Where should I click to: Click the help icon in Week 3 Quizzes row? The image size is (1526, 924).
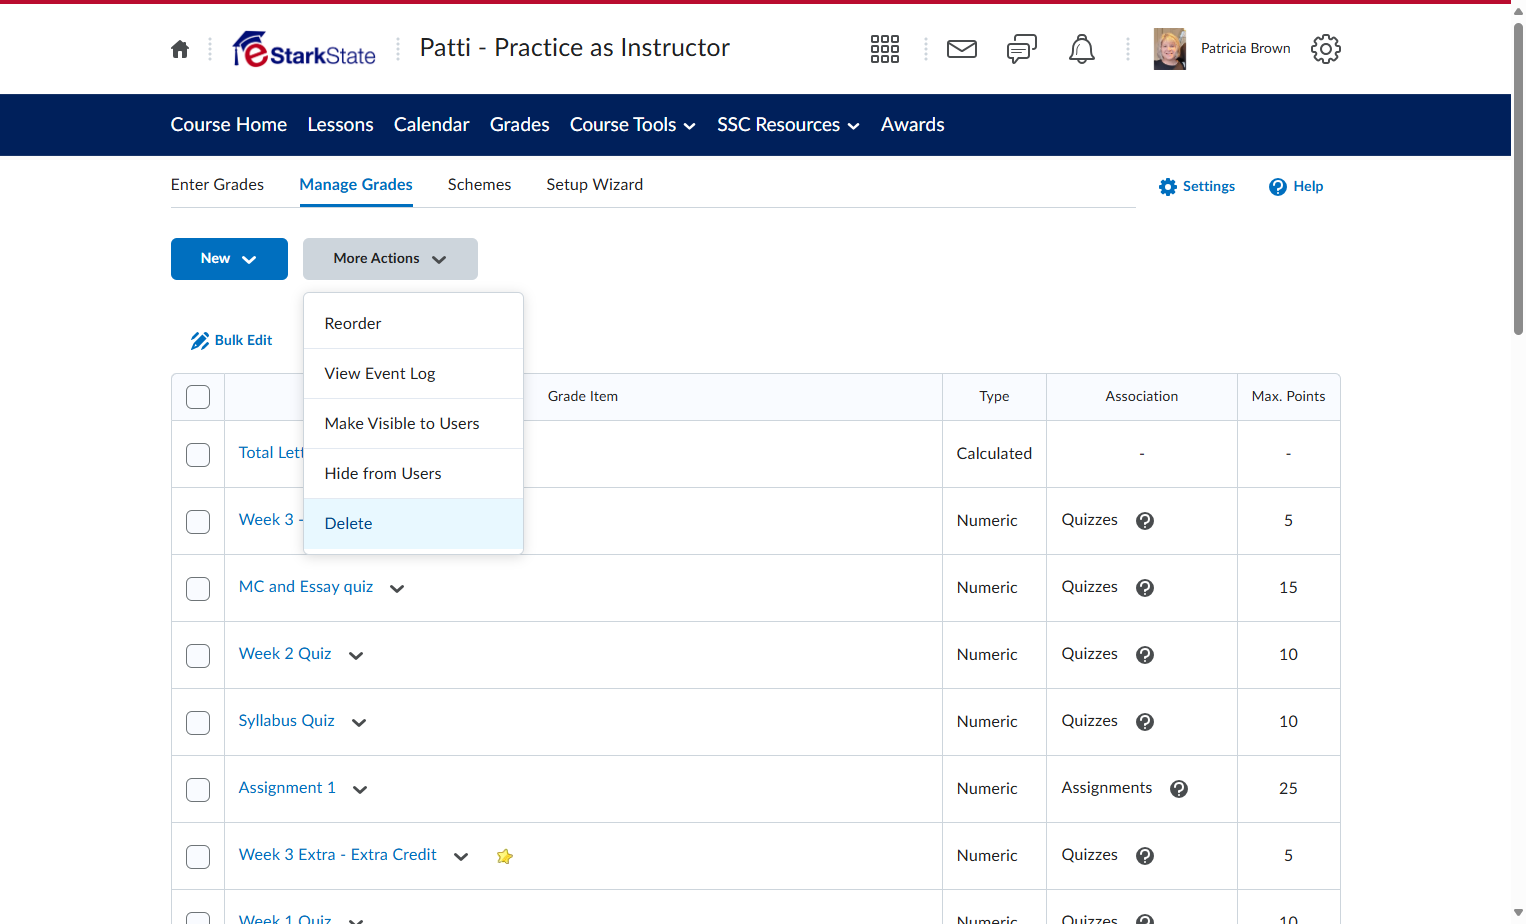click(x=1146, y=521)
